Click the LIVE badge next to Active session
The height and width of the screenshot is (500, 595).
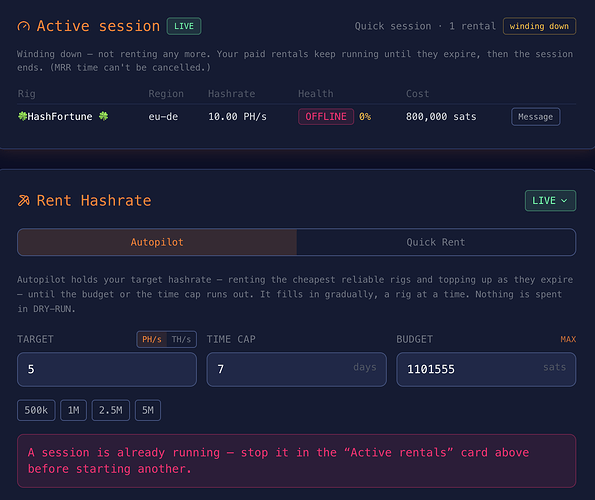click(184, 26)
